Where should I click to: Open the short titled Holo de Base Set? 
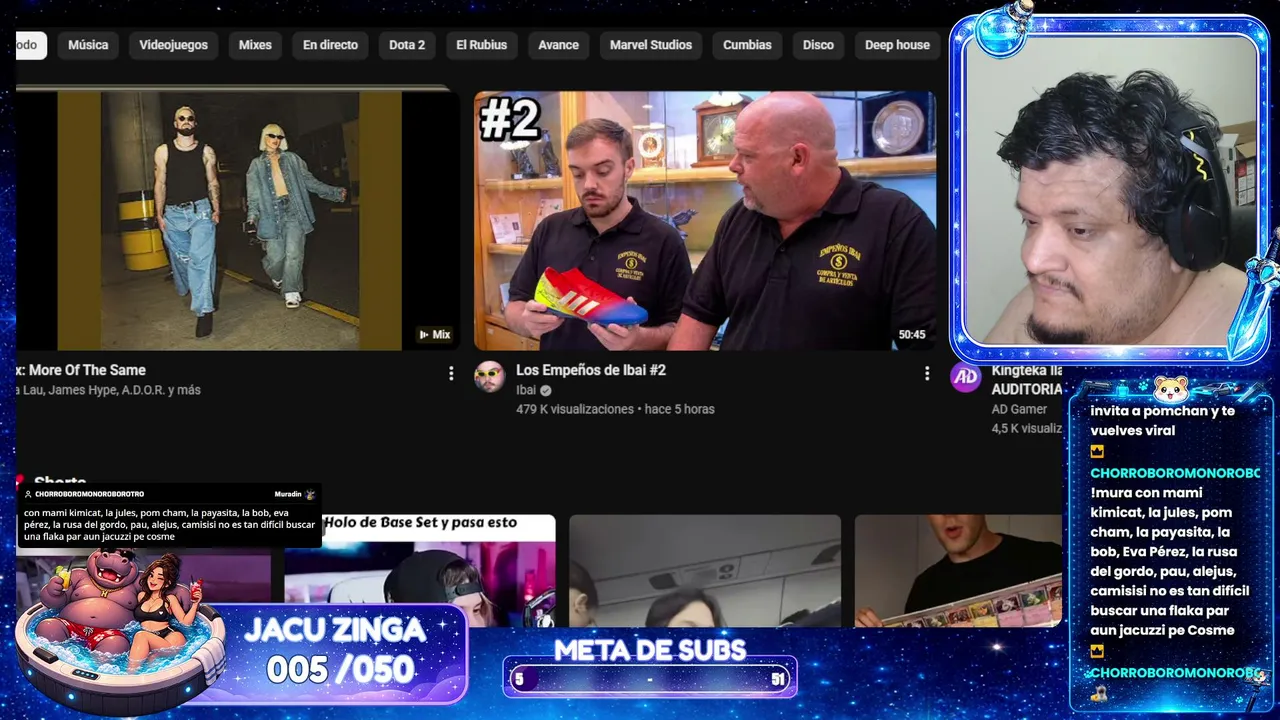(420, 570)
